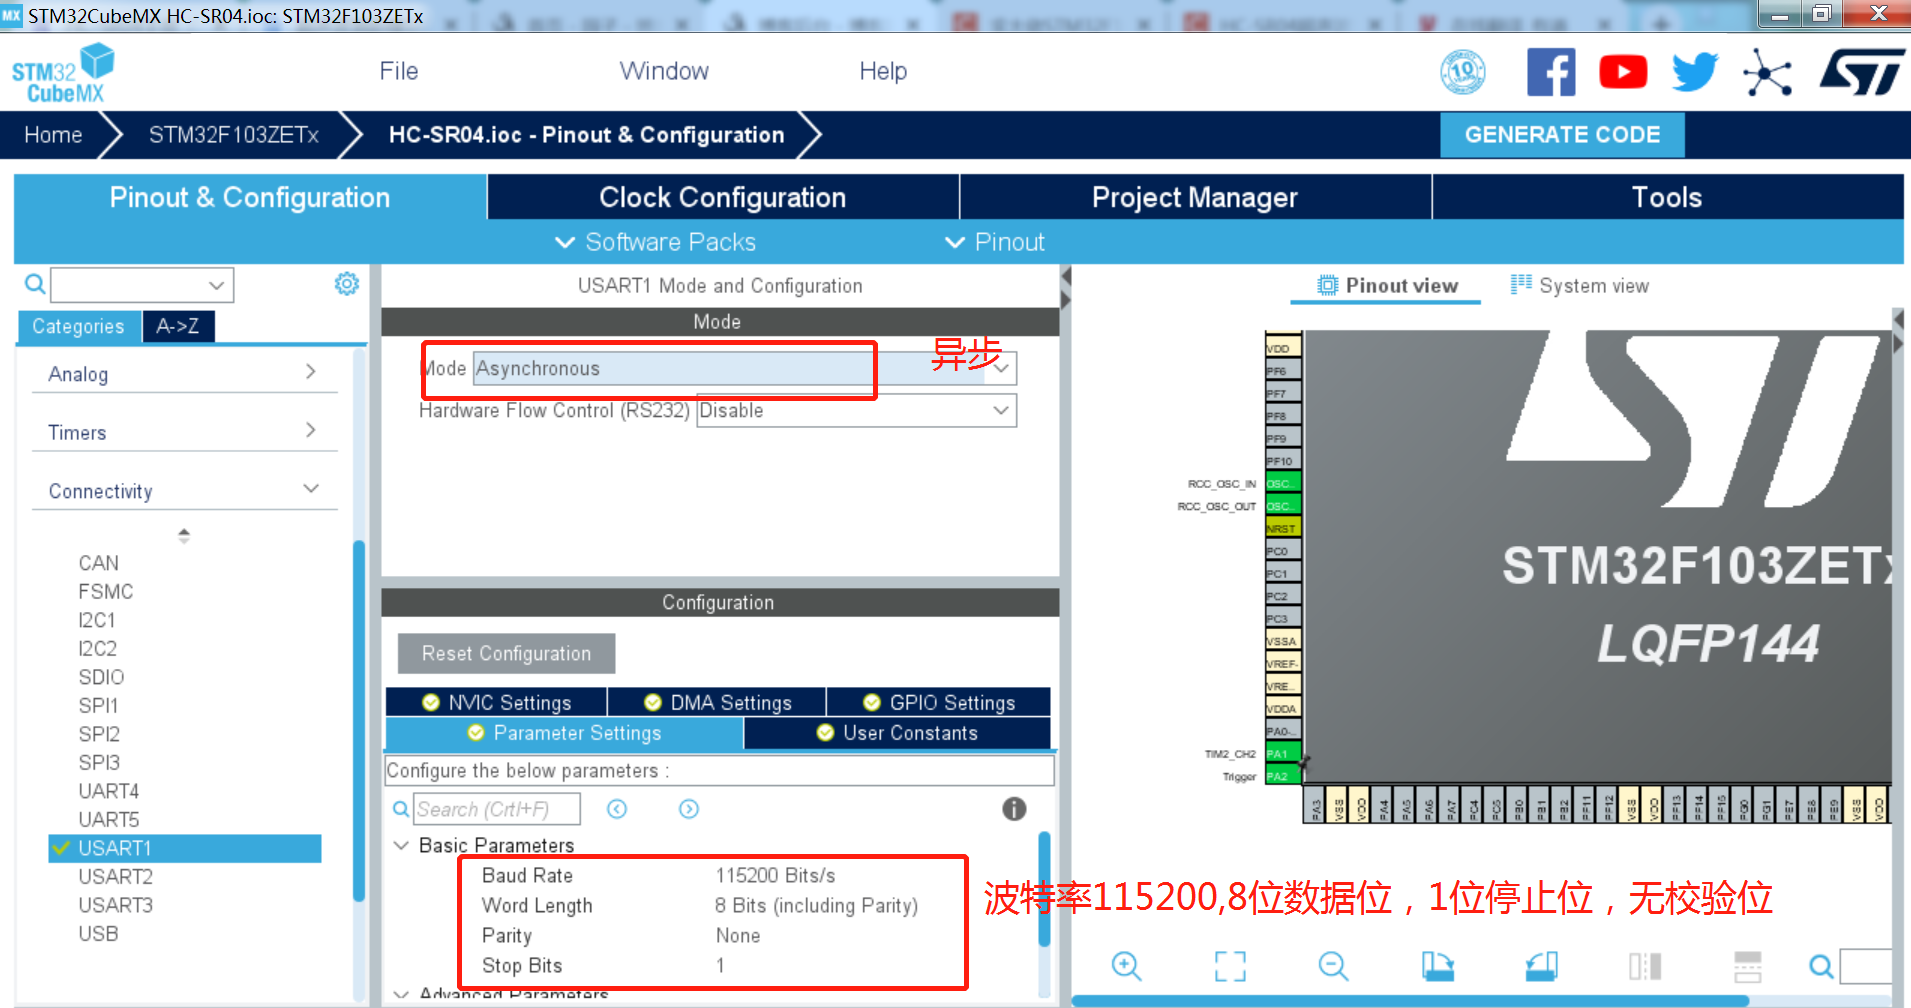Image resolution: width=1911 pixels, height=1008 pixels.
Task: Sort the Connectivity list with the up-down arrows
Action: [184, 536]
